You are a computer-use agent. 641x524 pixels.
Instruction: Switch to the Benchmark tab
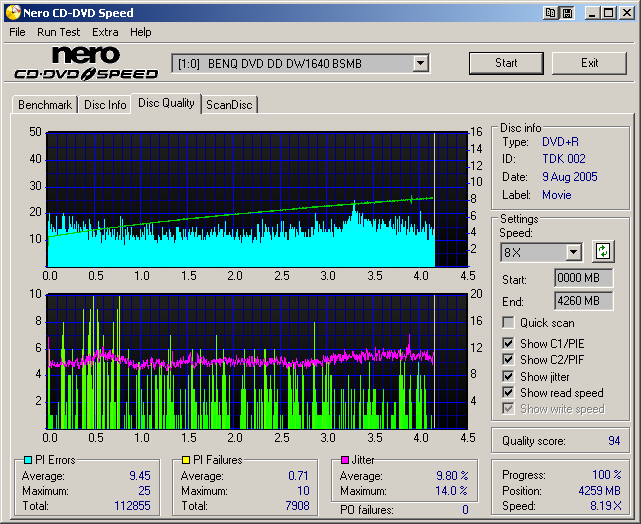[x=45, y=104]
